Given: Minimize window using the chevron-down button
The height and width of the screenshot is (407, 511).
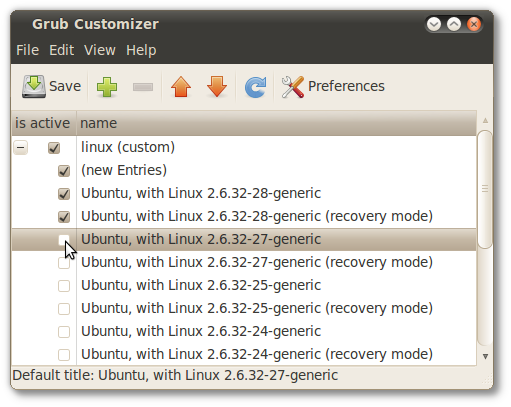Looking at the screenshot, I should (x=434, y=24).
